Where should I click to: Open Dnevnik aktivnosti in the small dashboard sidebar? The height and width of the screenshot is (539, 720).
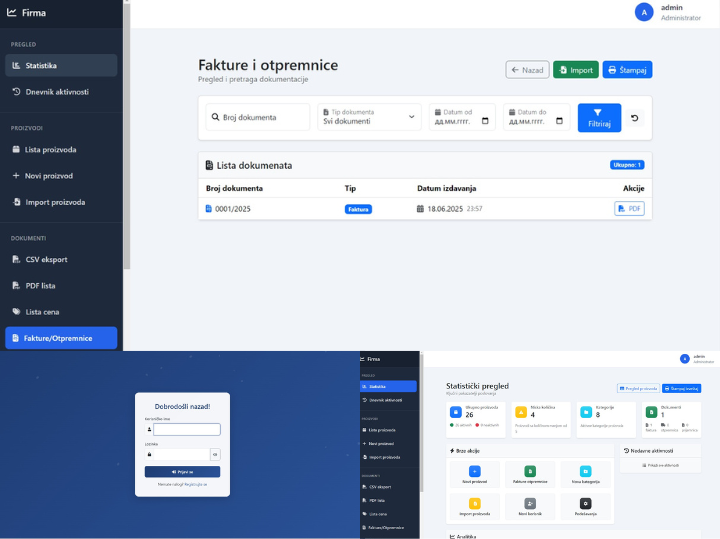tap(388, 400)
